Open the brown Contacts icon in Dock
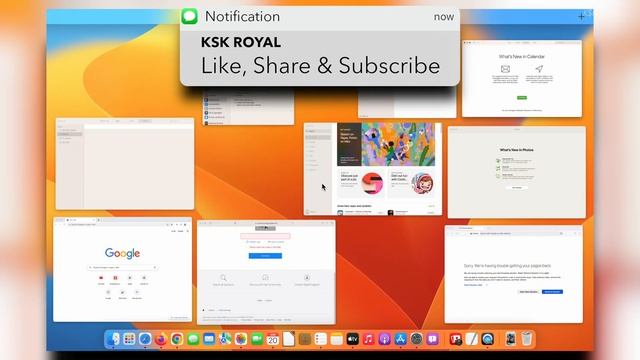The height and width of the screenshot is (360, 640). point(304,339)
